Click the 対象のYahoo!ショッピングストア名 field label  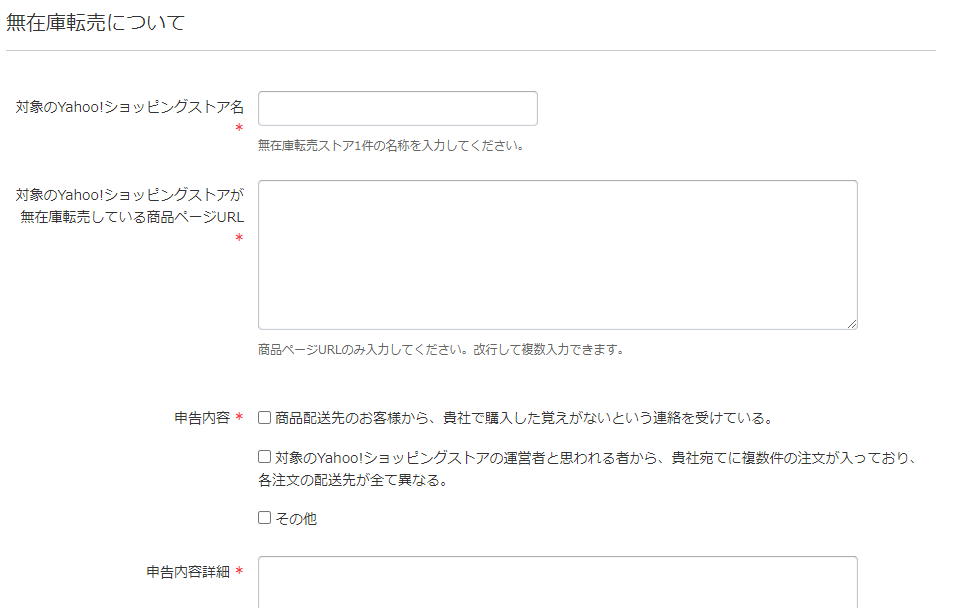tap(129, 107)
